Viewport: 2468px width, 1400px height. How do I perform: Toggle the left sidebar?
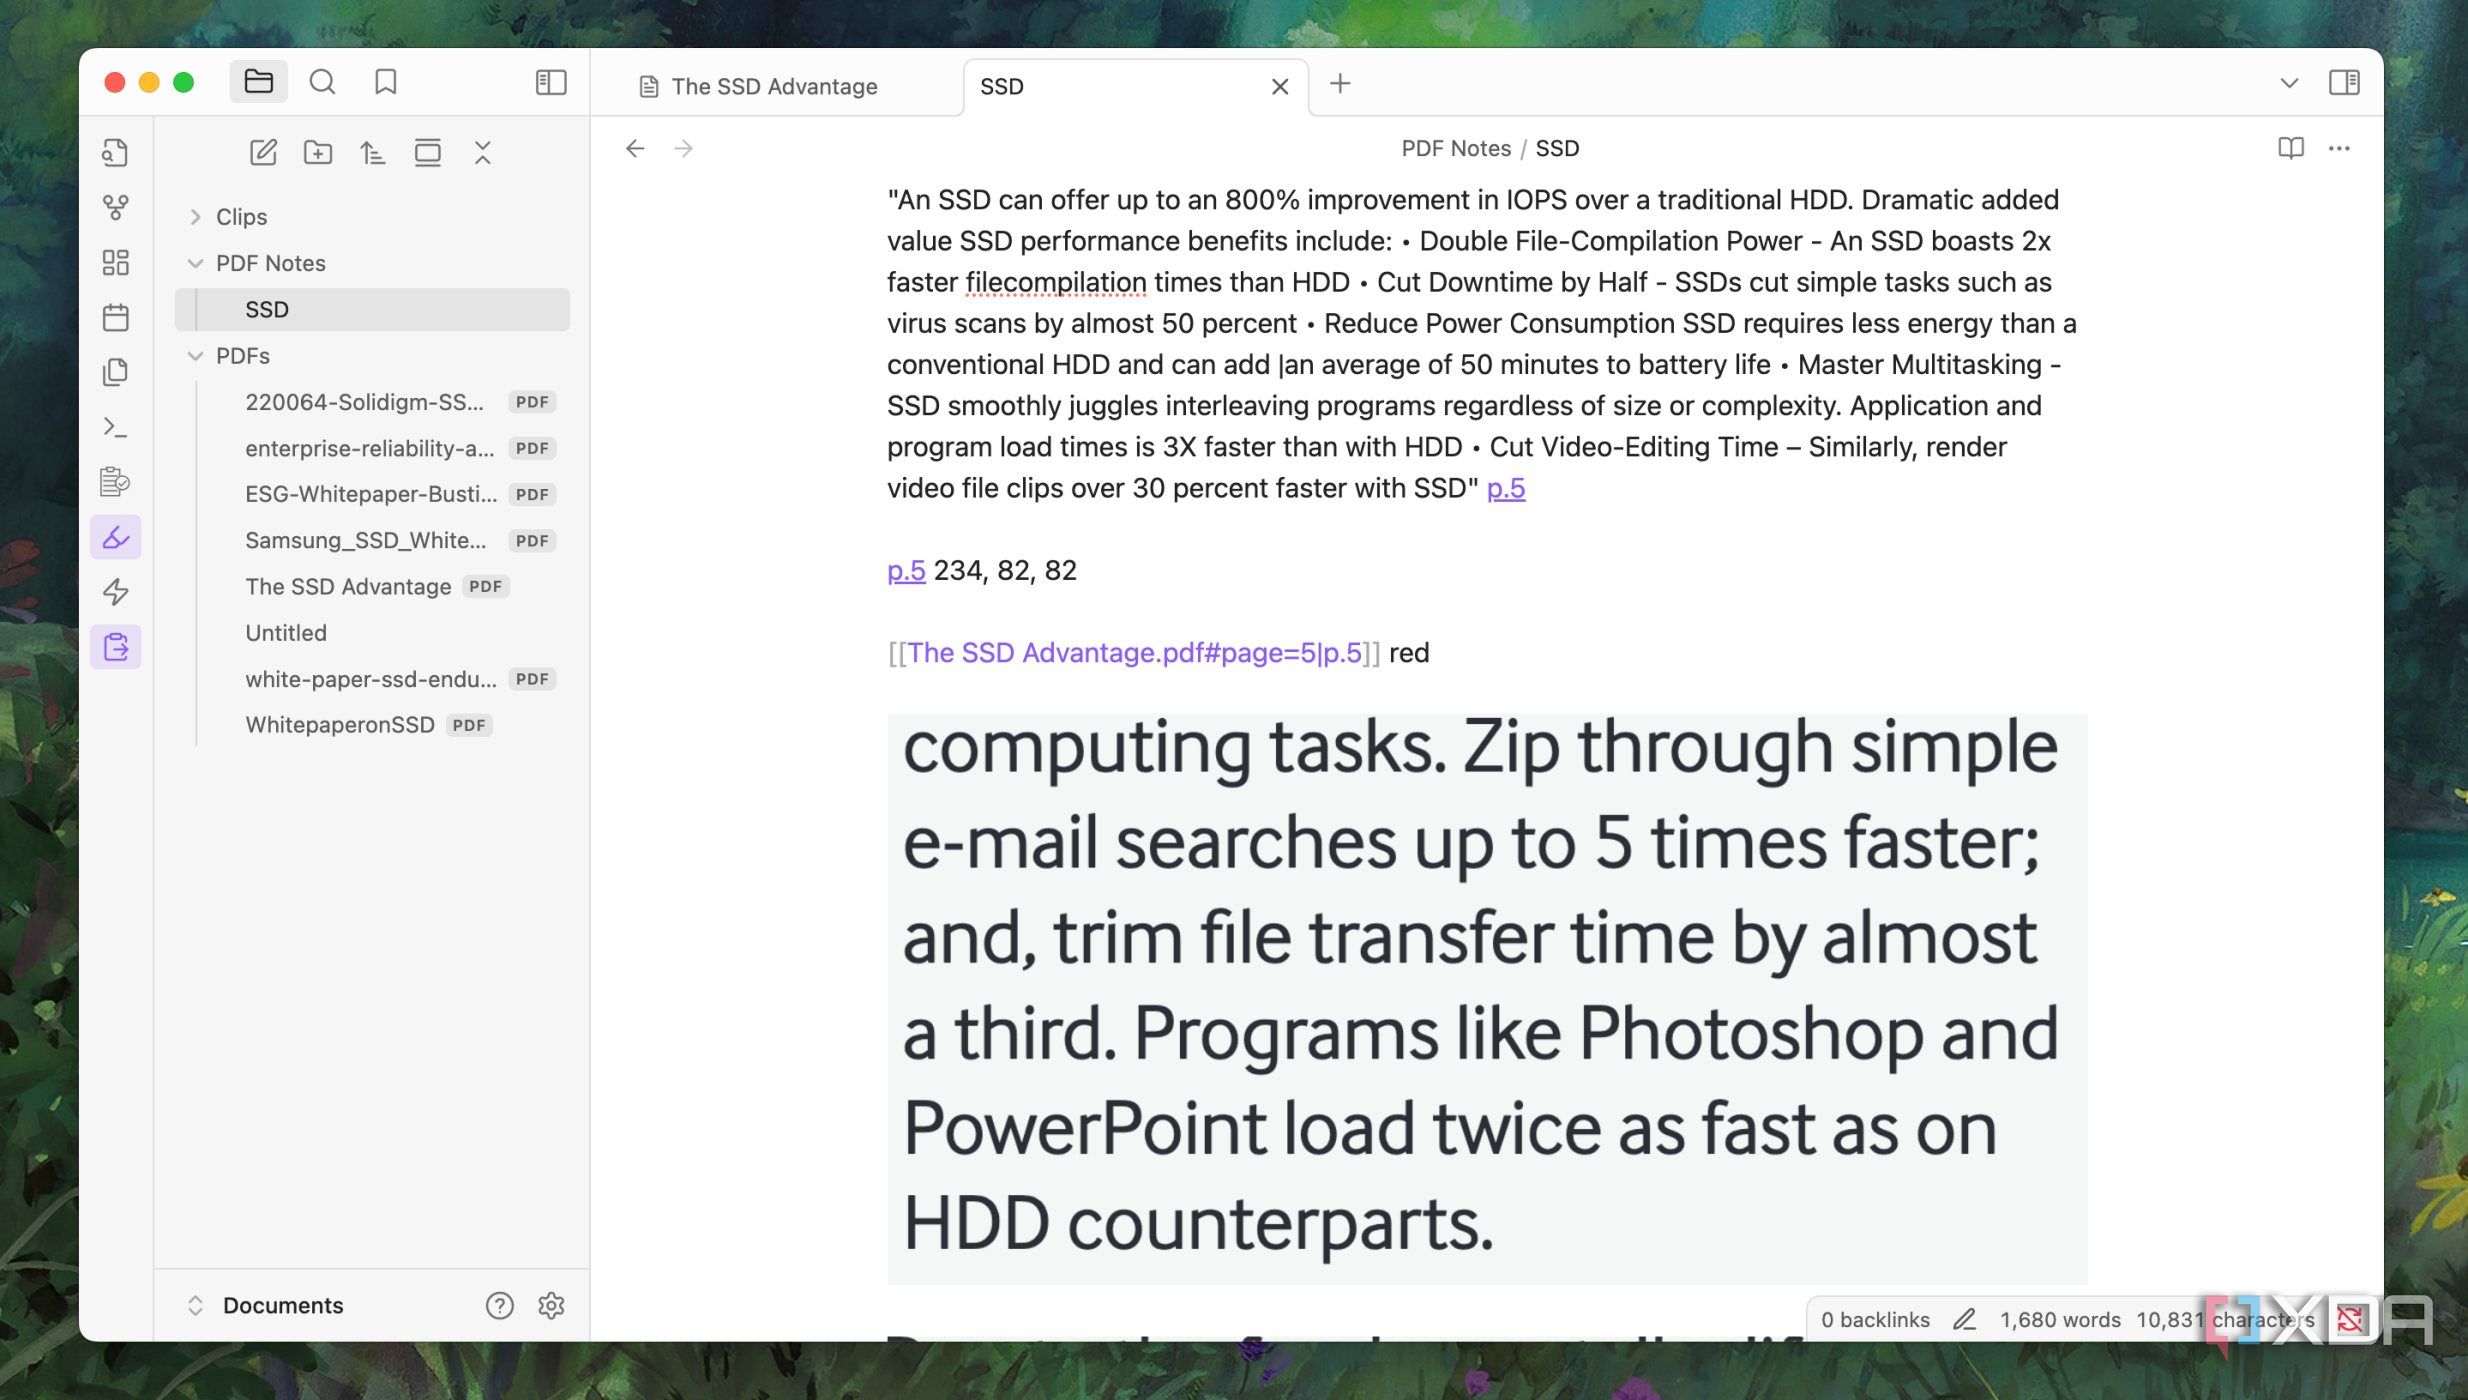(x=551, y=82)
